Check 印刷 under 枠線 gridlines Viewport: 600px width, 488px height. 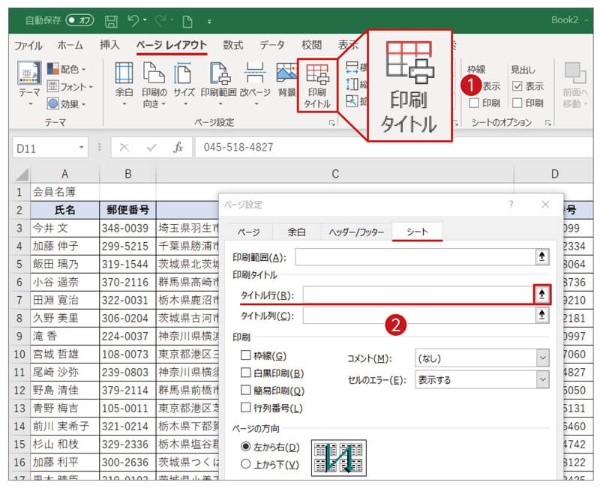coord(474,103)
